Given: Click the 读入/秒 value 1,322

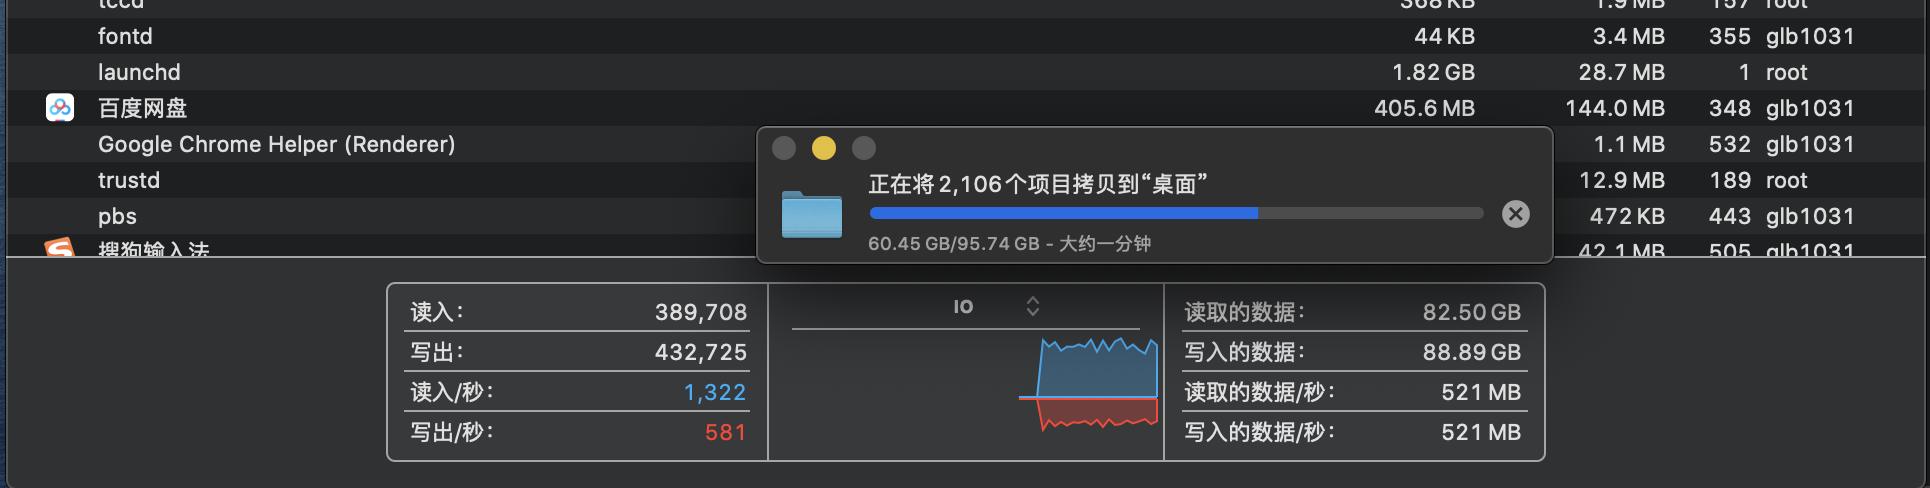Looking at the screenshot, I should (714, 392).
